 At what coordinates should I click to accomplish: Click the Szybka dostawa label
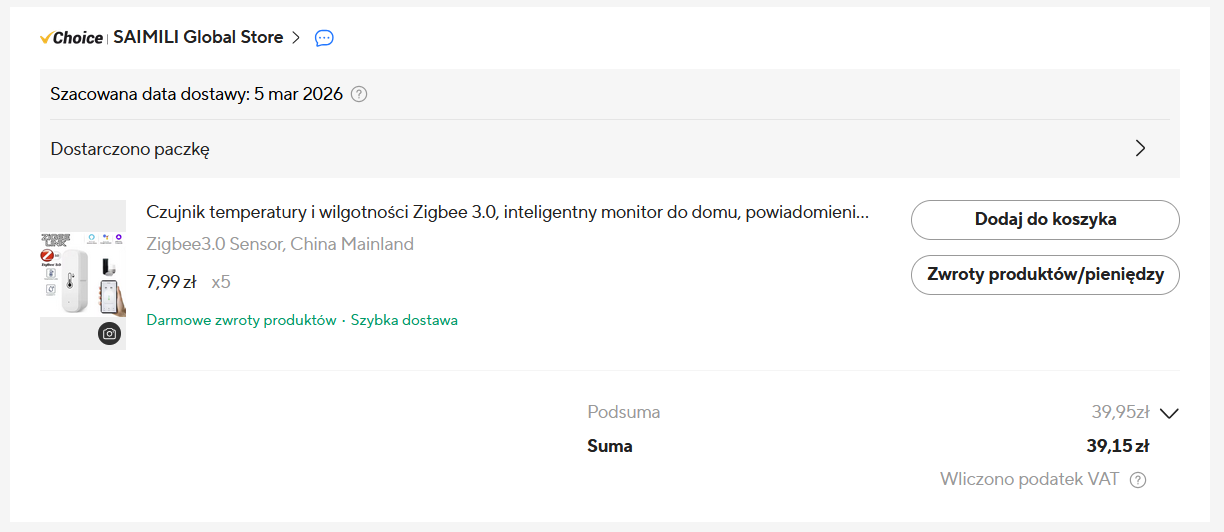coord(404,321)
